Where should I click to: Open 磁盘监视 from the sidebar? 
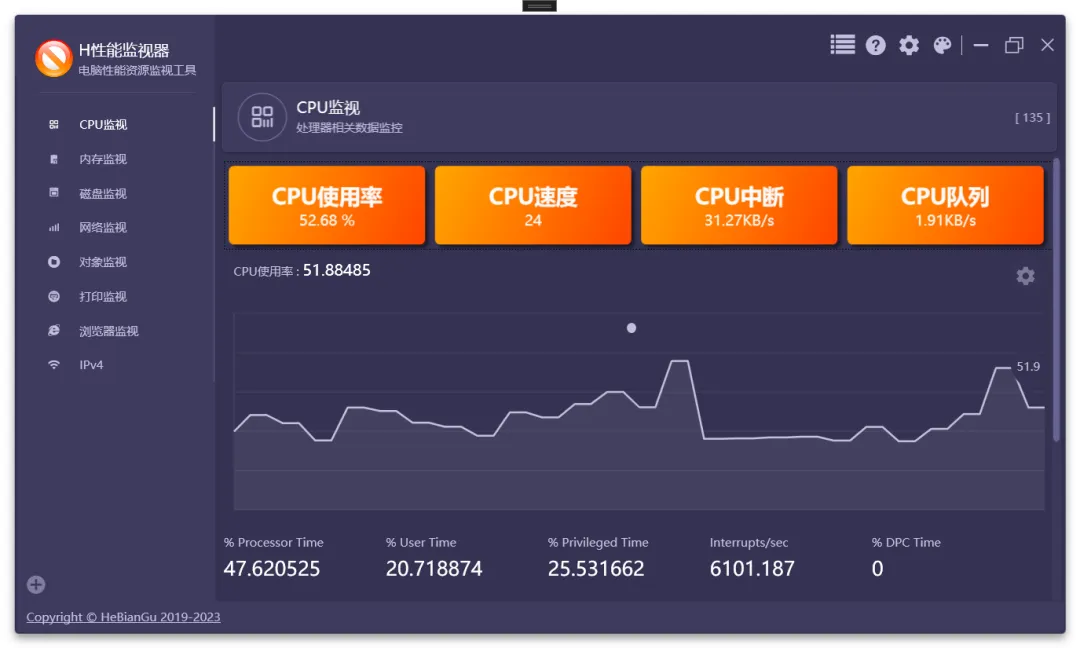(x=103, y=194)
